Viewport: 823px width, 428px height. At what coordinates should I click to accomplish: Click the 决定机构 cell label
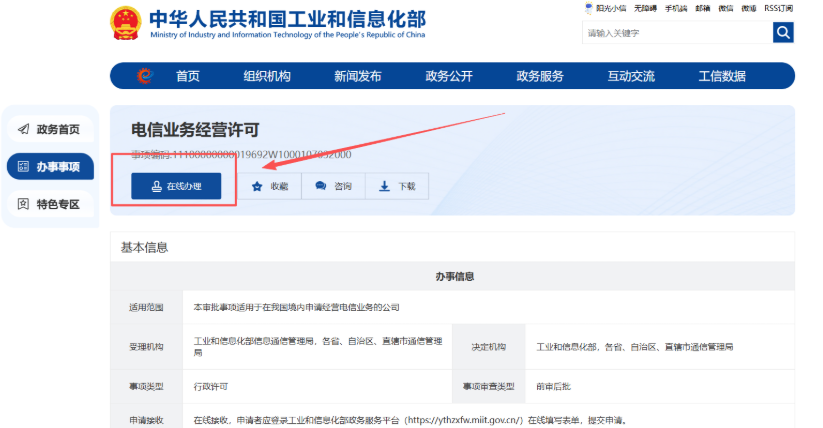(x=489, y=347)
